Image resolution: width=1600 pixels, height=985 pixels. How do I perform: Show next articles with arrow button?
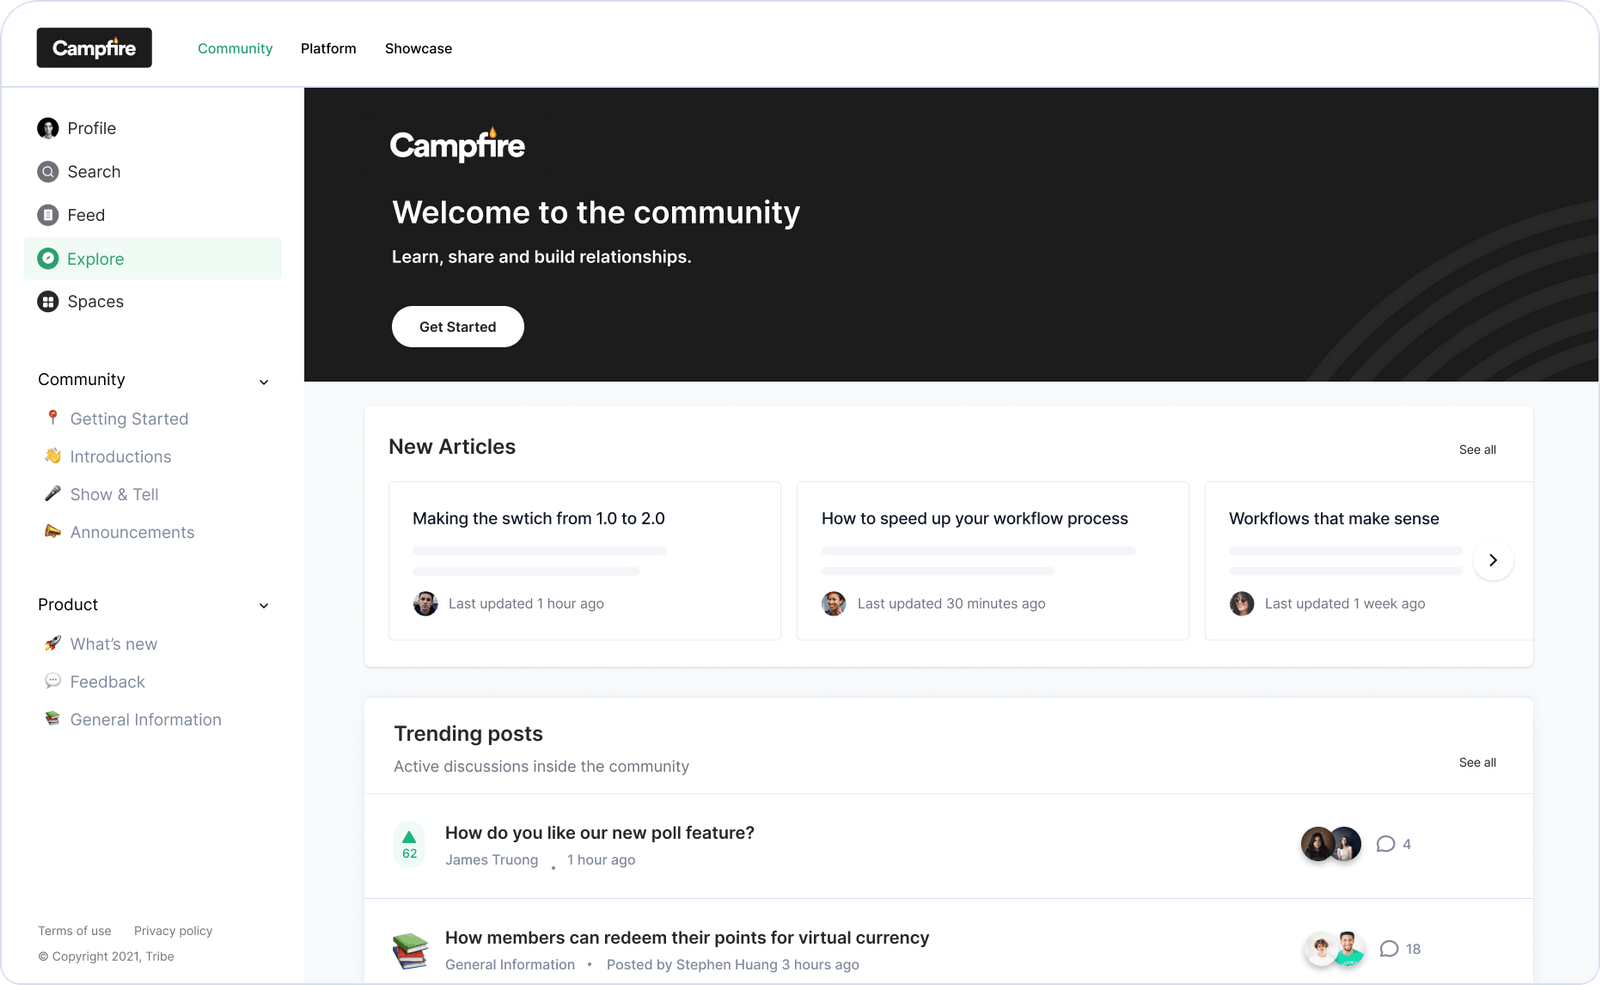1493,560
